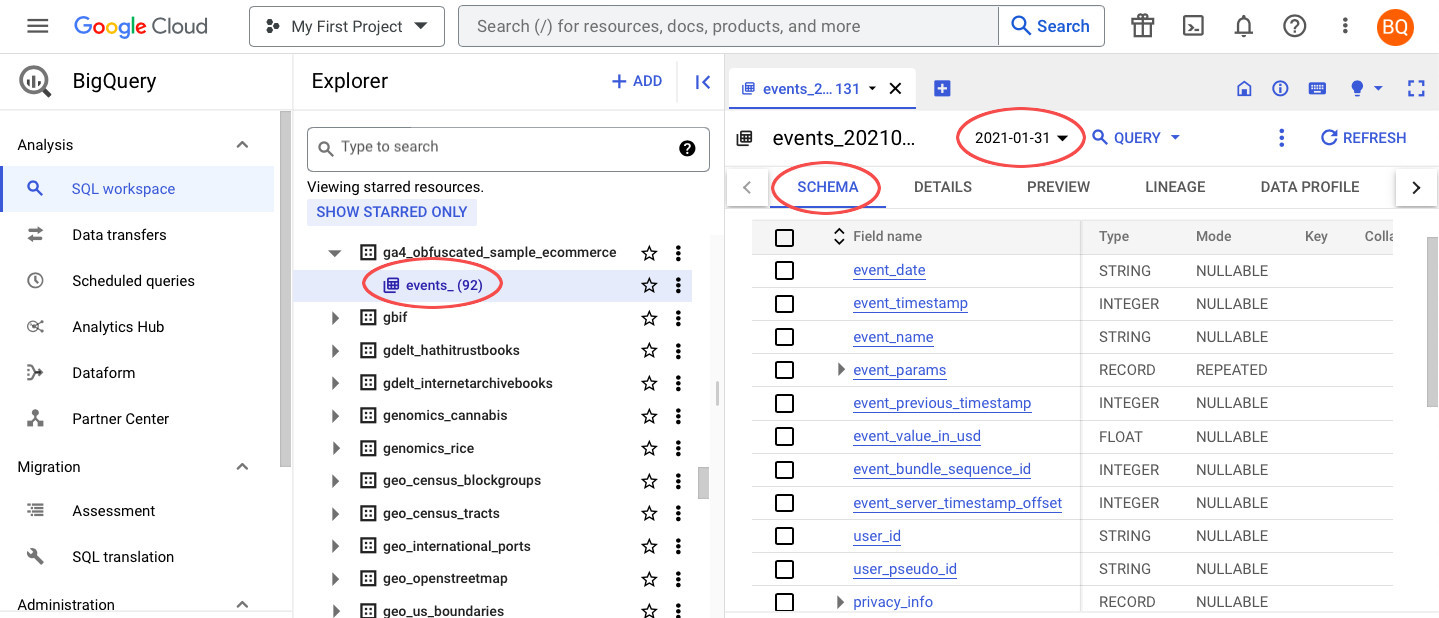The width and height of the screenshot is (1439, 618).
Task: Open the main navigation hamburger menu
Action: tap(37, 26)
